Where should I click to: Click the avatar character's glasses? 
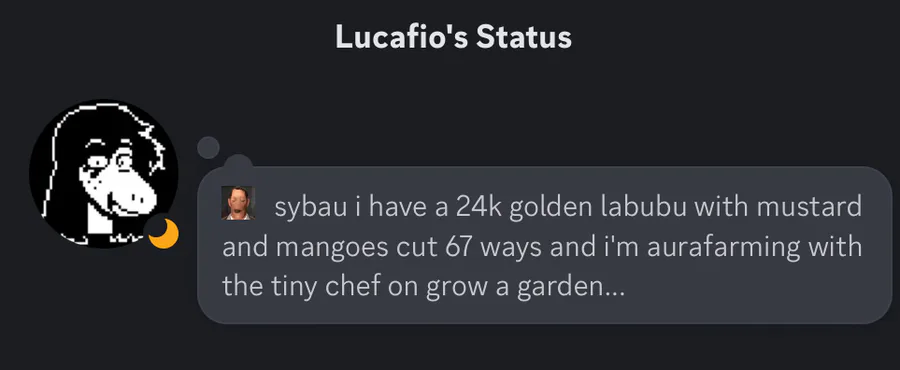point(108,162)
